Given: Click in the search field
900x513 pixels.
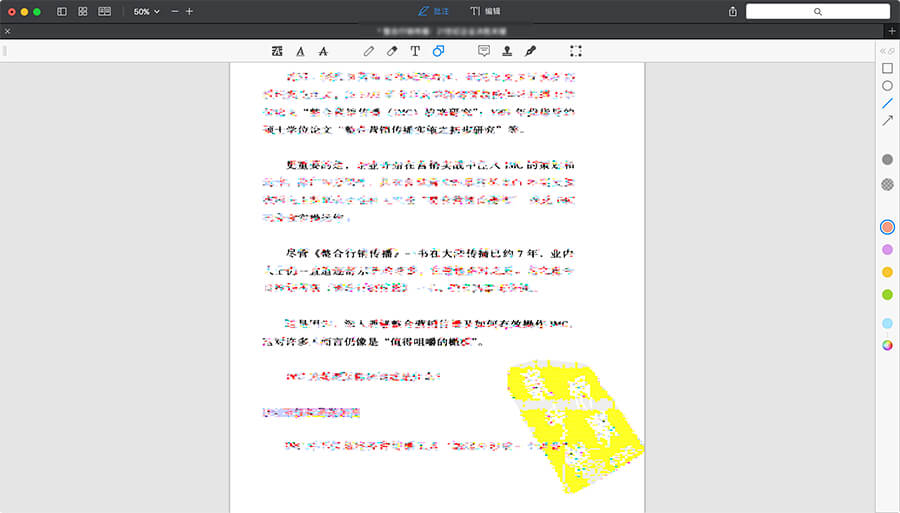Looking at the screenshot, I should pos(818,11).
